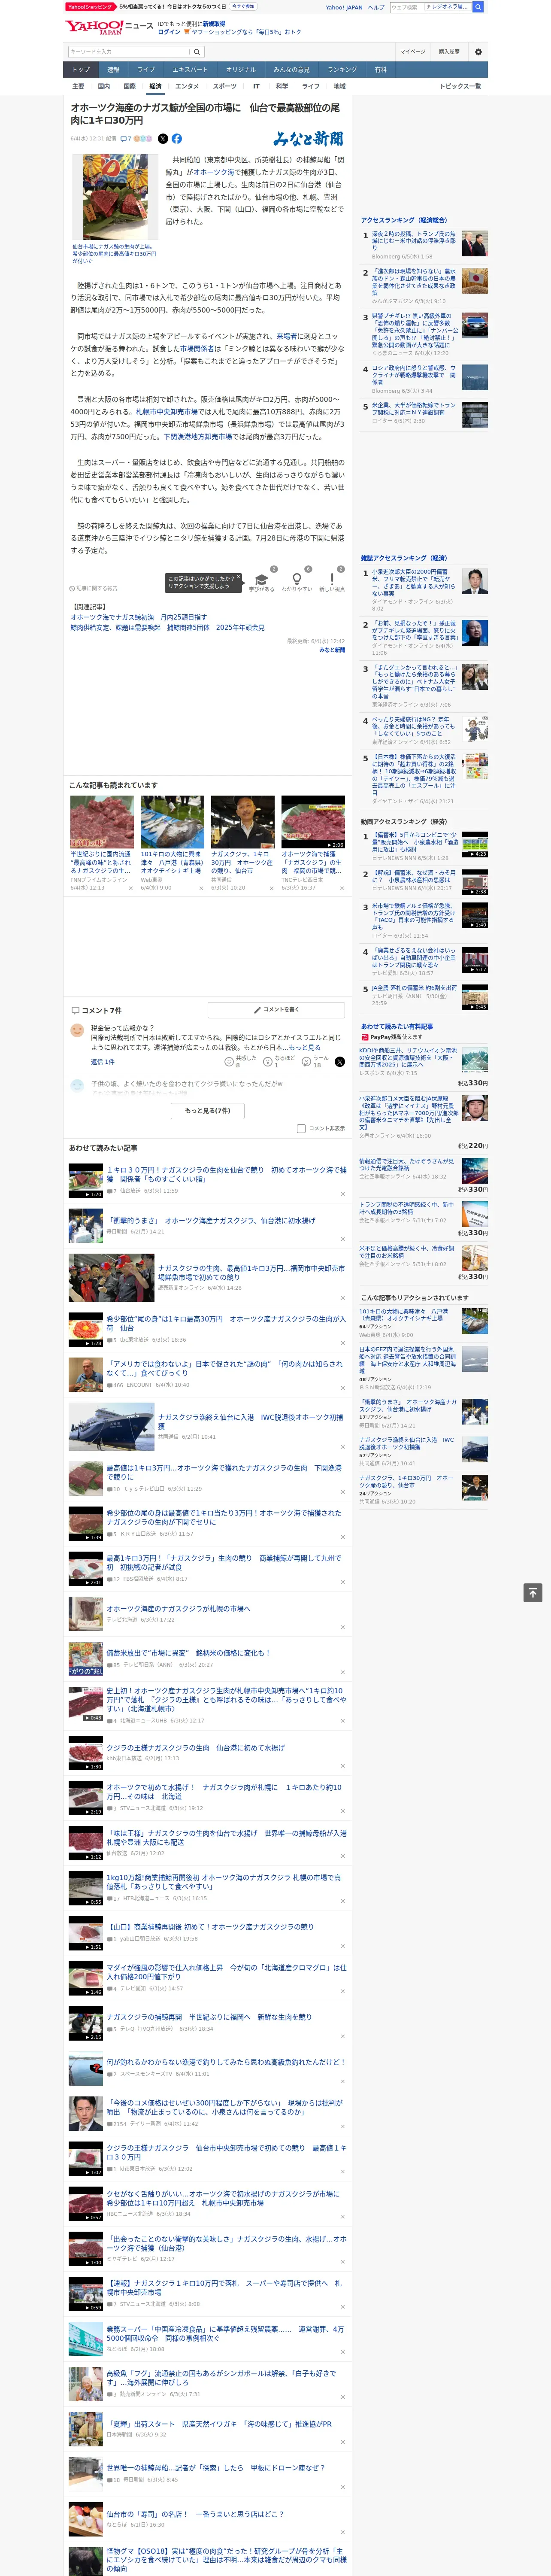Image resolution: width=551 pixels, height=2576 pixels.
Task: Open comments via the speech bubble count icon
Action: pyautogui.click(x=126, y=139)
